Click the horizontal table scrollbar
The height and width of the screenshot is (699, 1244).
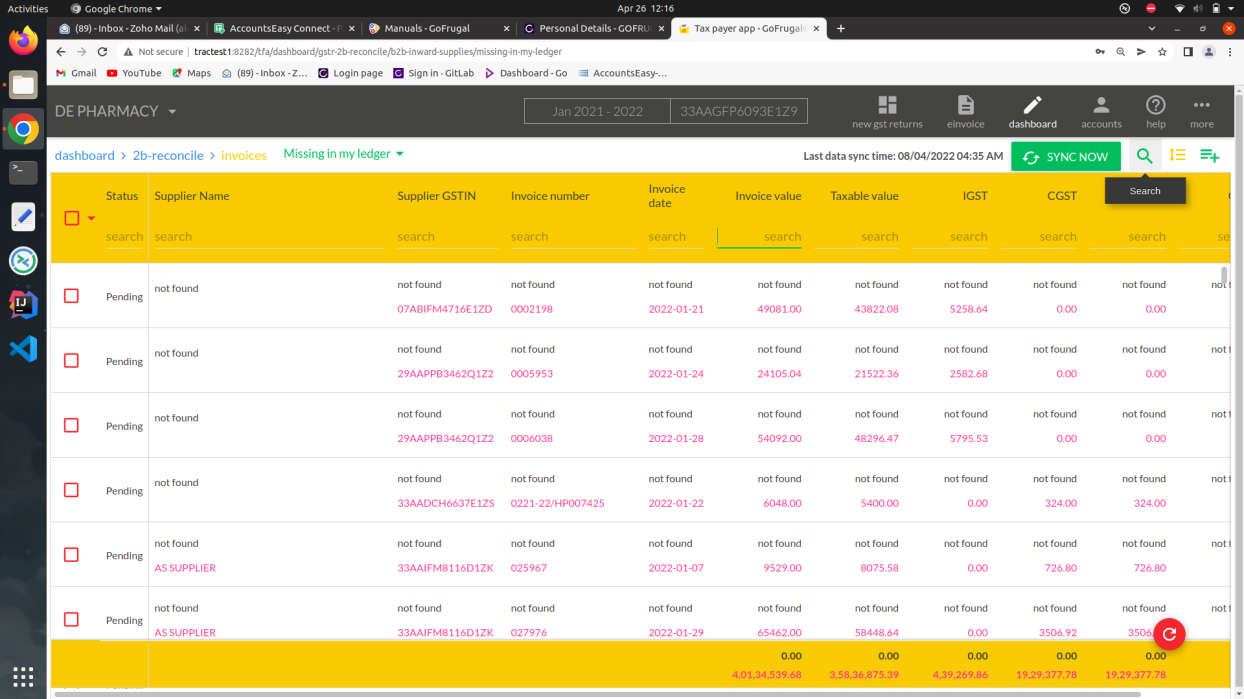[x=596, y=693]
